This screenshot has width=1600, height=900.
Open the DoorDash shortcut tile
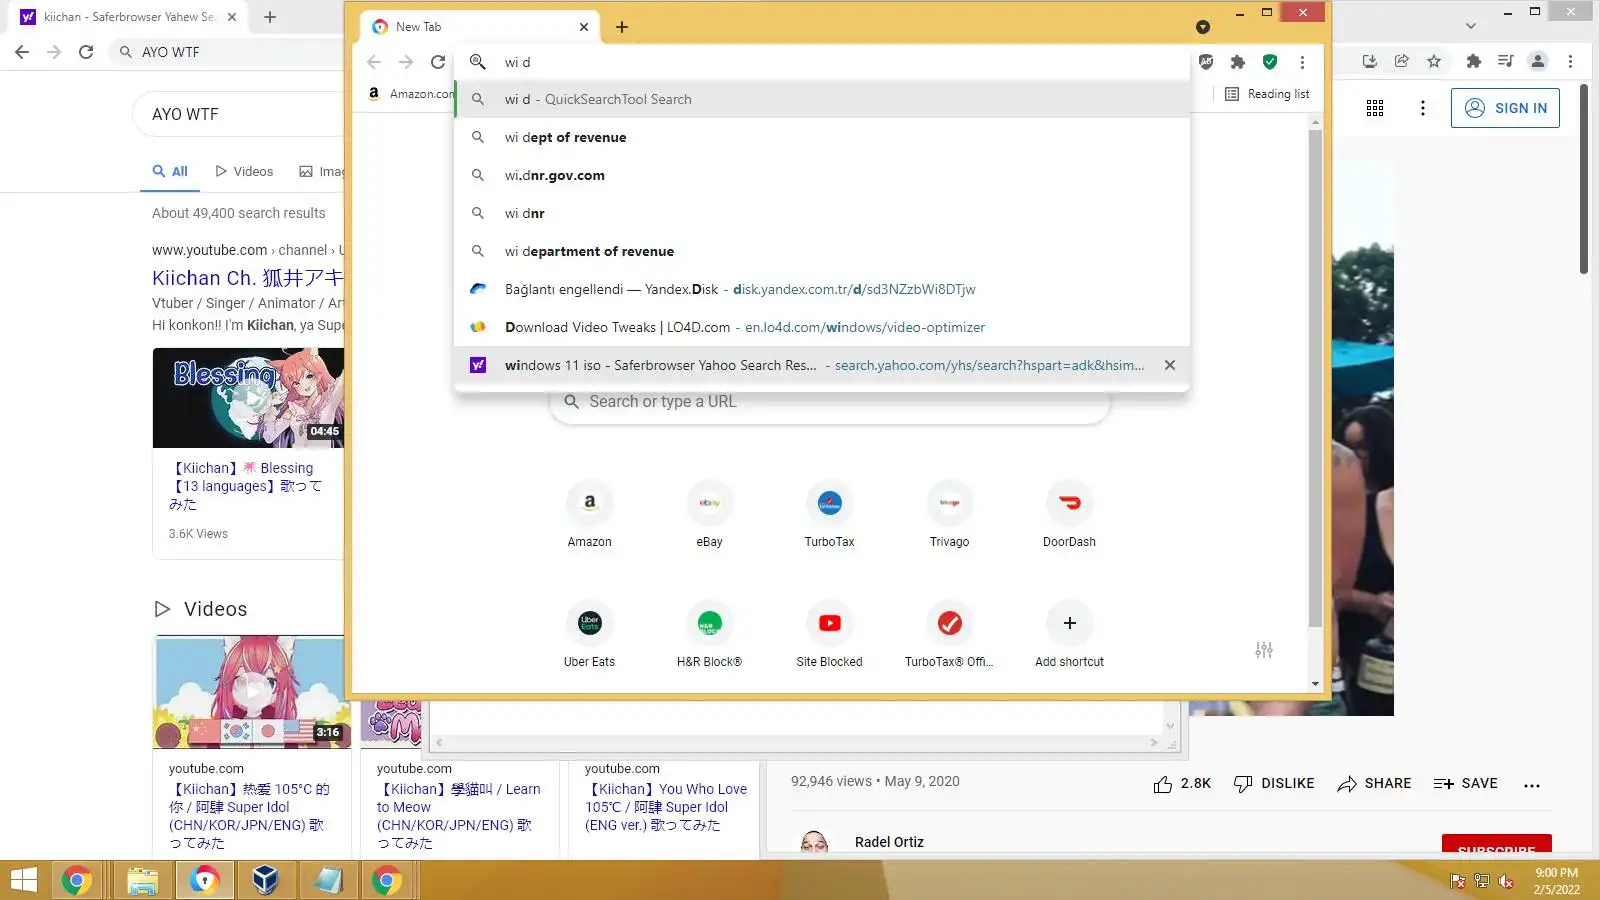pos(1070,514)
